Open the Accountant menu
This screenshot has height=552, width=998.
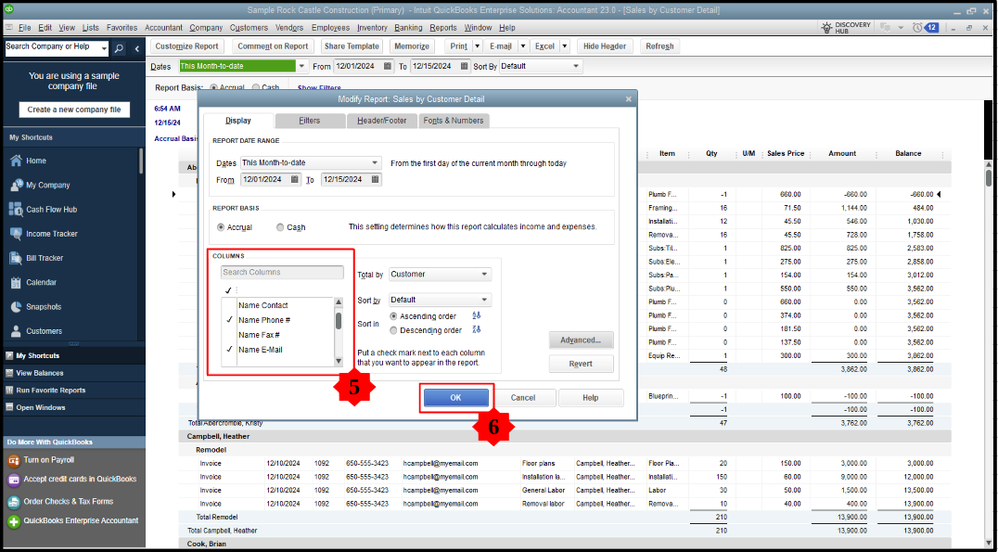[x=164, y=28]
